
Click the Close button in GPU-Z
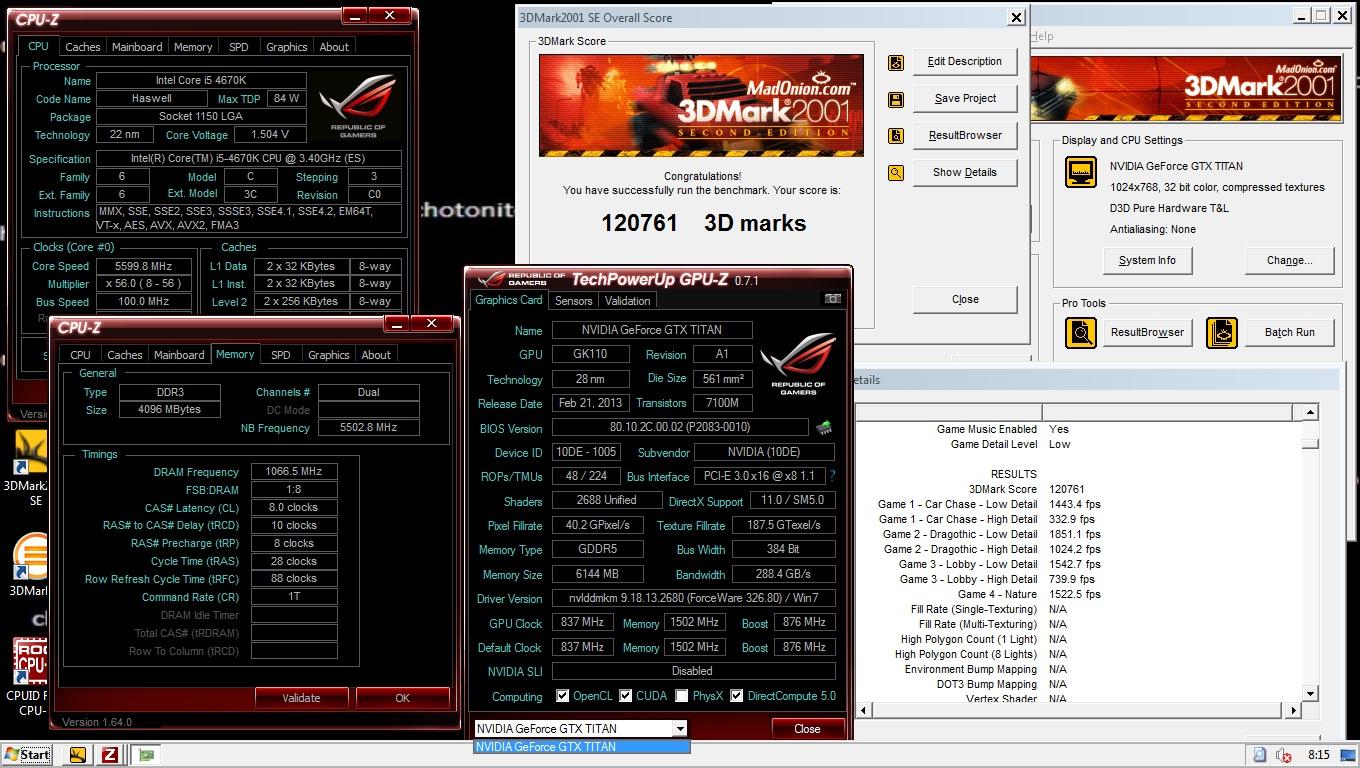click(x=807, y=729)
